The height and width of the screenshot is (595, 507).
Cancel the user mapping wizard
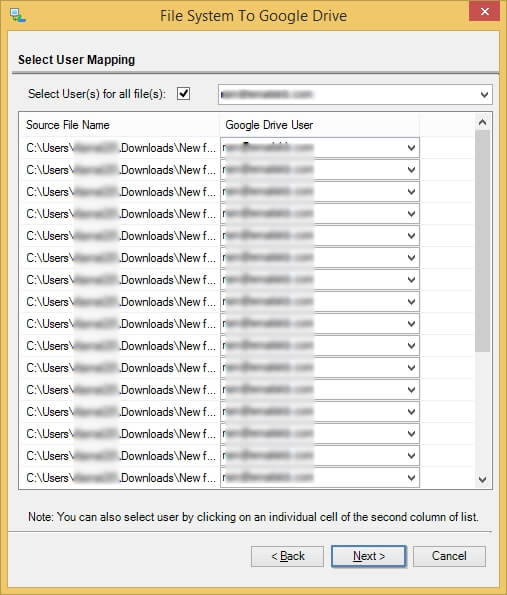click(449, 556)
